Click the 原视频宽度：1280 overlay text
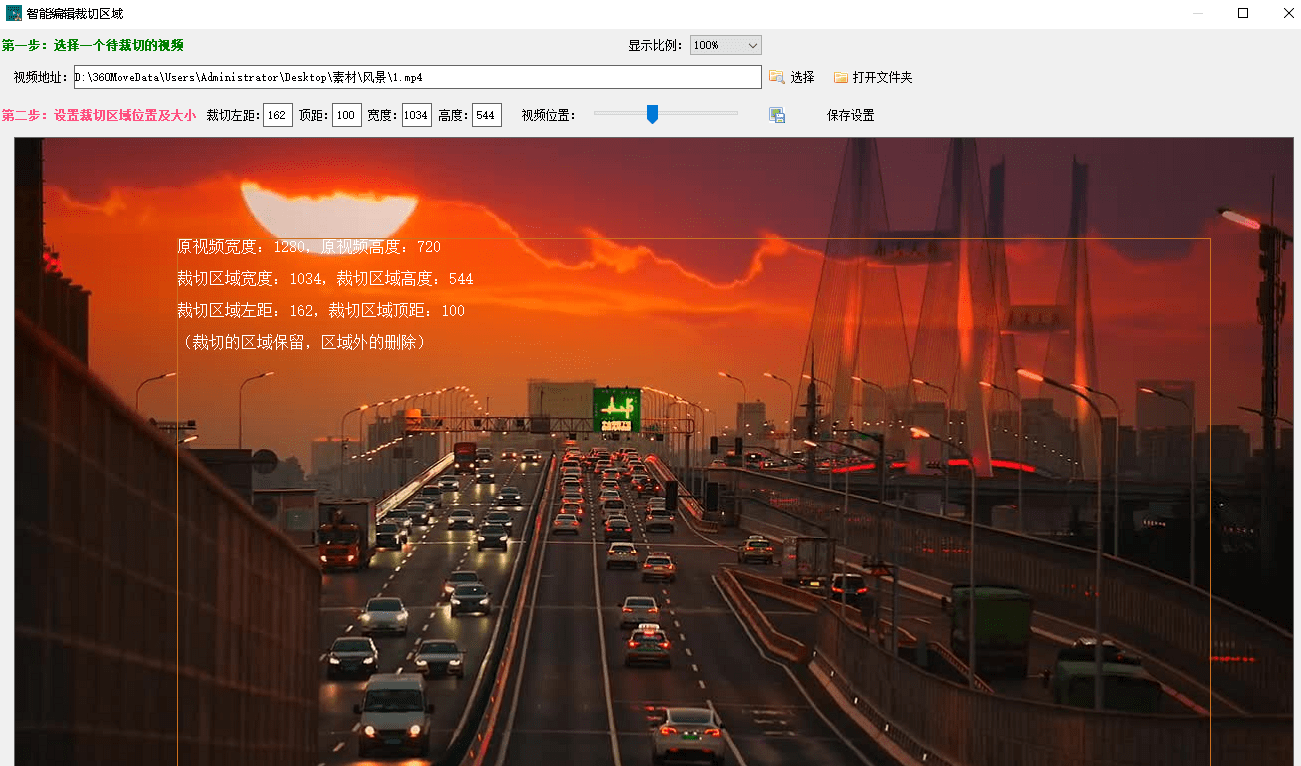The image size is (1301, 766). click(240, 247)
